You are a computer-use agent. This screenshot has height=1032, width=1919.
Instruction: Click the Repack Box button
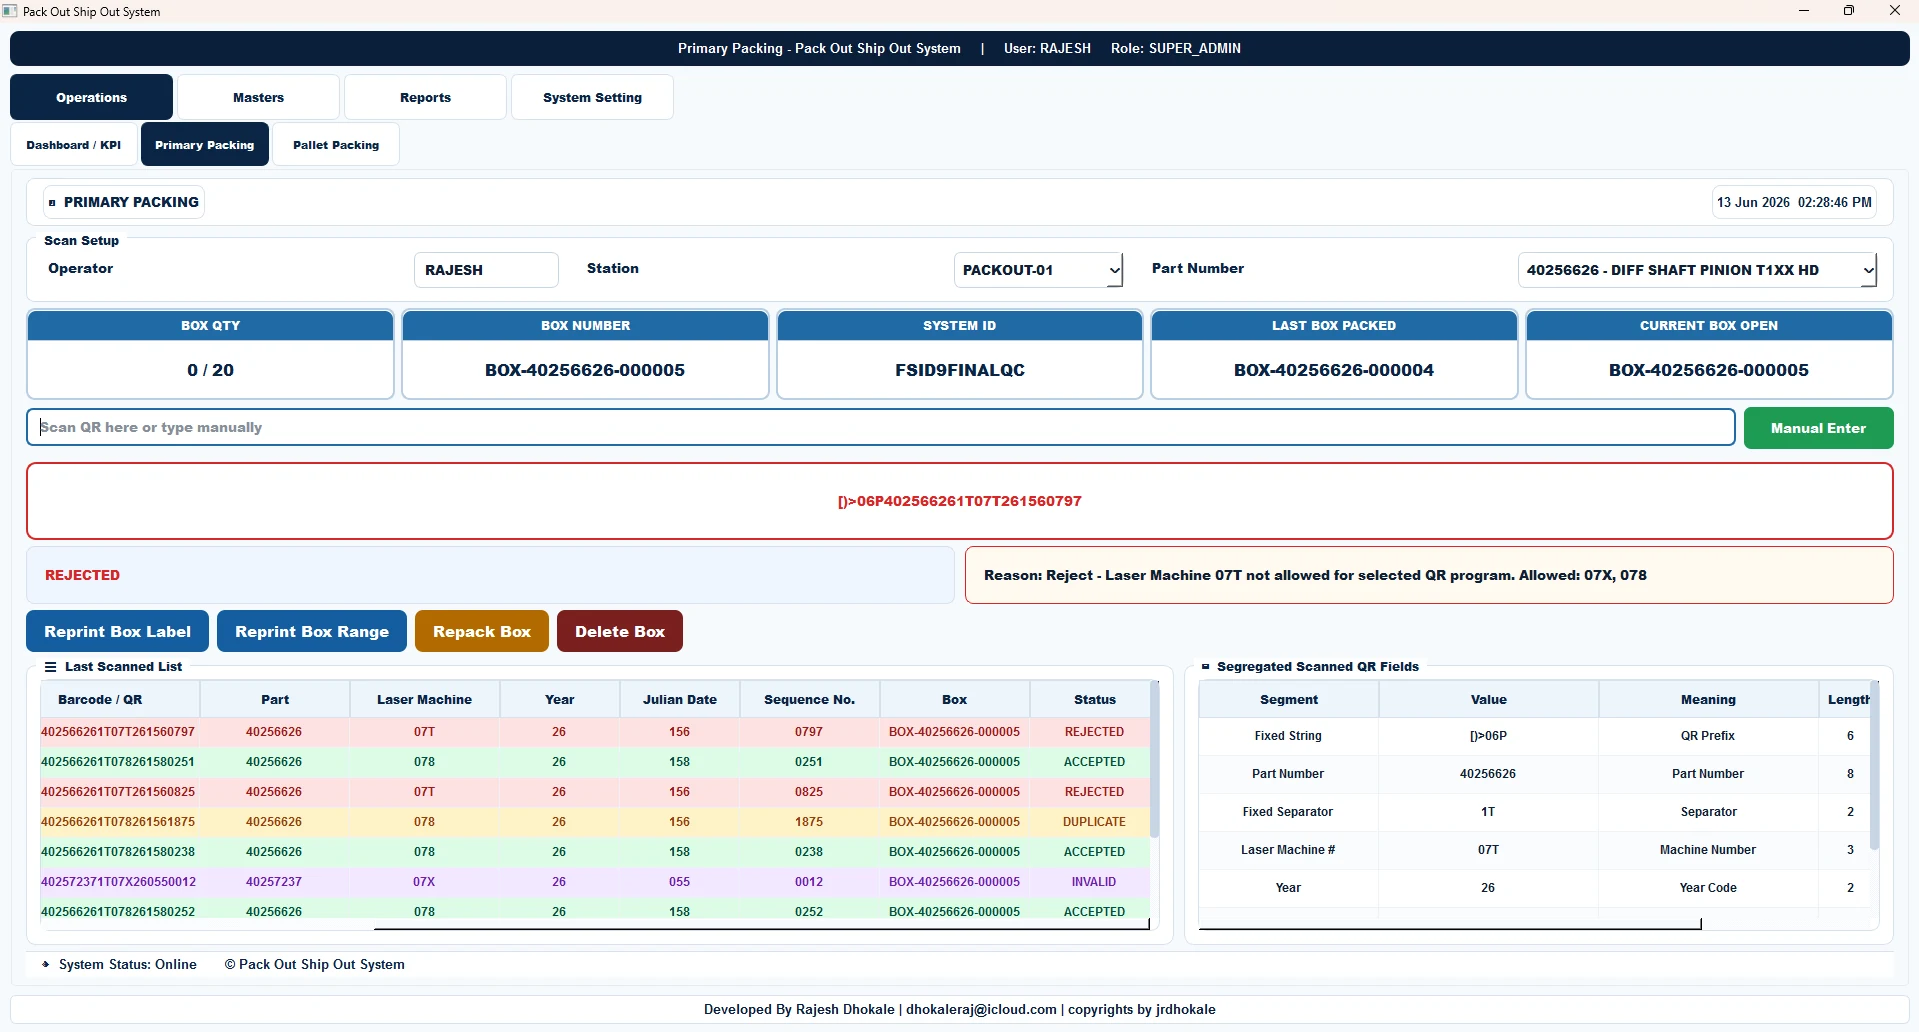[482, 631]
